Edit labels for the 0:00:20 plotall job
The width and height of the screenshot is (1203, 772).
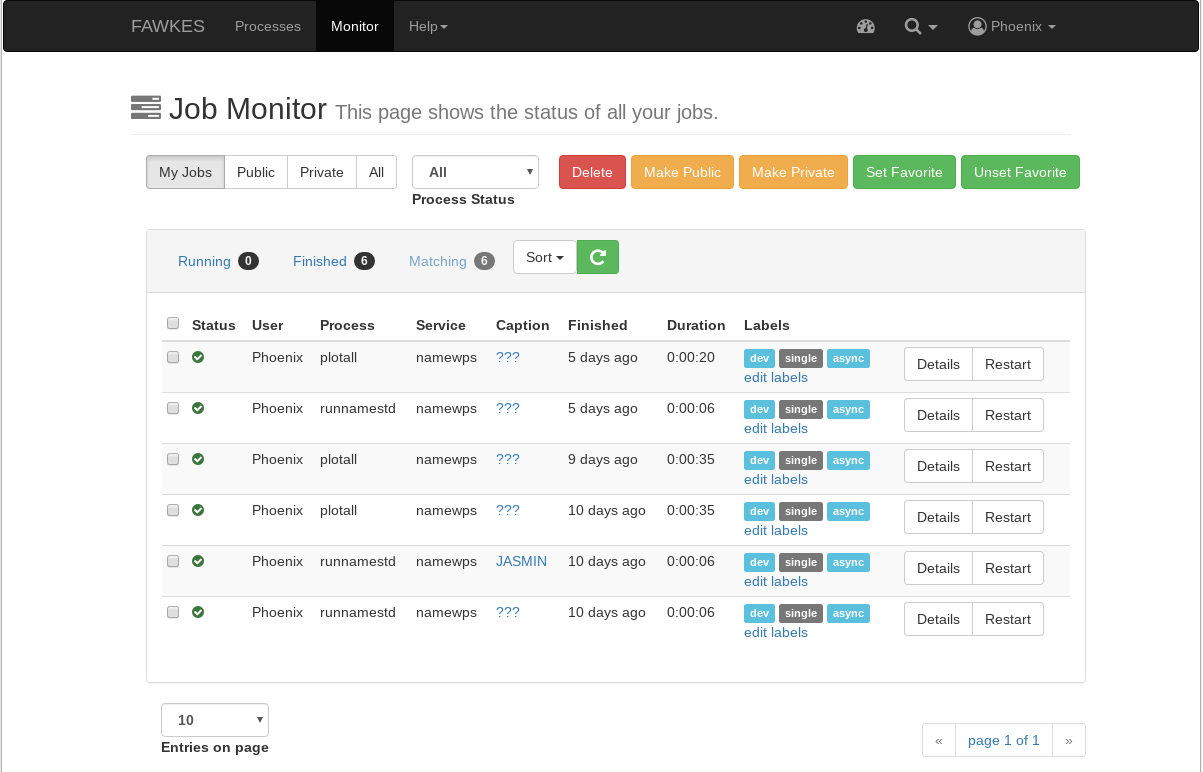(776, 377)
